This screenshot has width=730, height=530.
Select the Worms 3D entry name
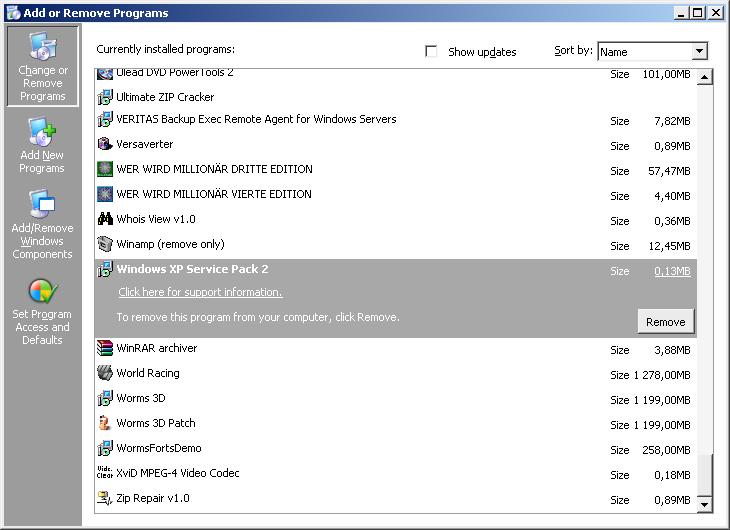pyautogui.click(x=141, y=398)
